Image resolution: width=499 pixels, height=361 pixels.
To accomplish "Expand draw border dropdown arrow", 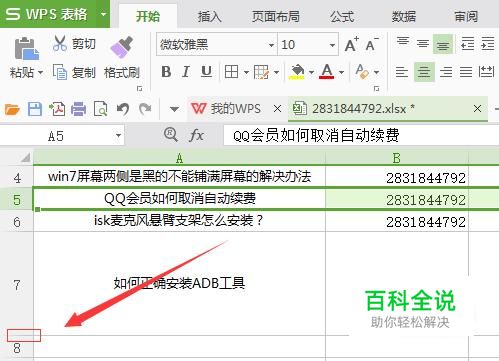I will [276, 72].
